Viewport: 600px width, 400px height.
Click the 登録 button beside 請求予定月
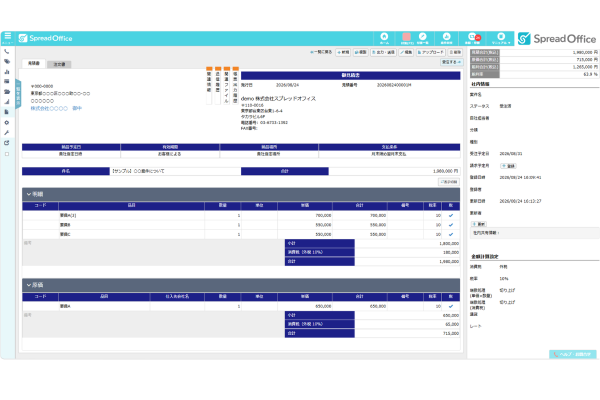509,166
